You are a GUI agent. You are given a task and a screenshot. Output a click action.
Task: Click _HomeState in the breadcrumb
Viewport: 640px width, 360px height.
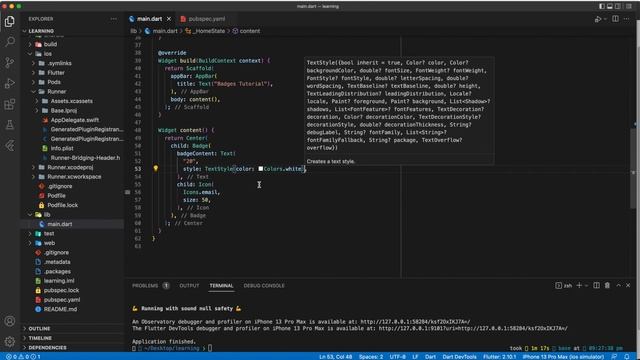209,31
